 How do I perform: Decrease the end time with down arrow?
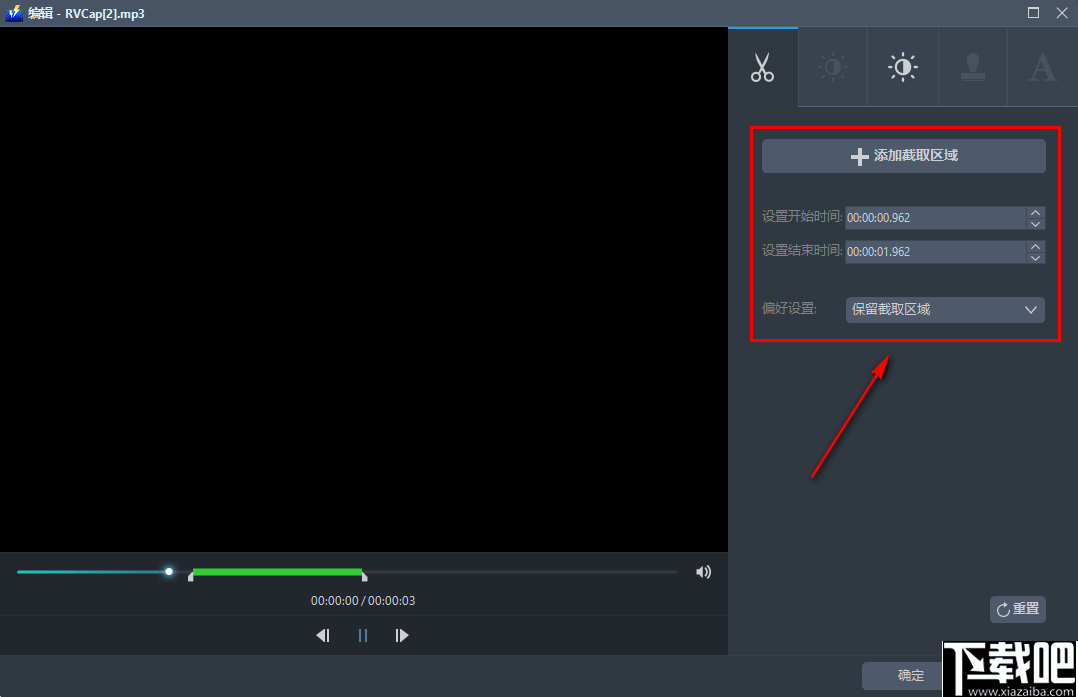pyautogui.click(x=1035, y=258)
